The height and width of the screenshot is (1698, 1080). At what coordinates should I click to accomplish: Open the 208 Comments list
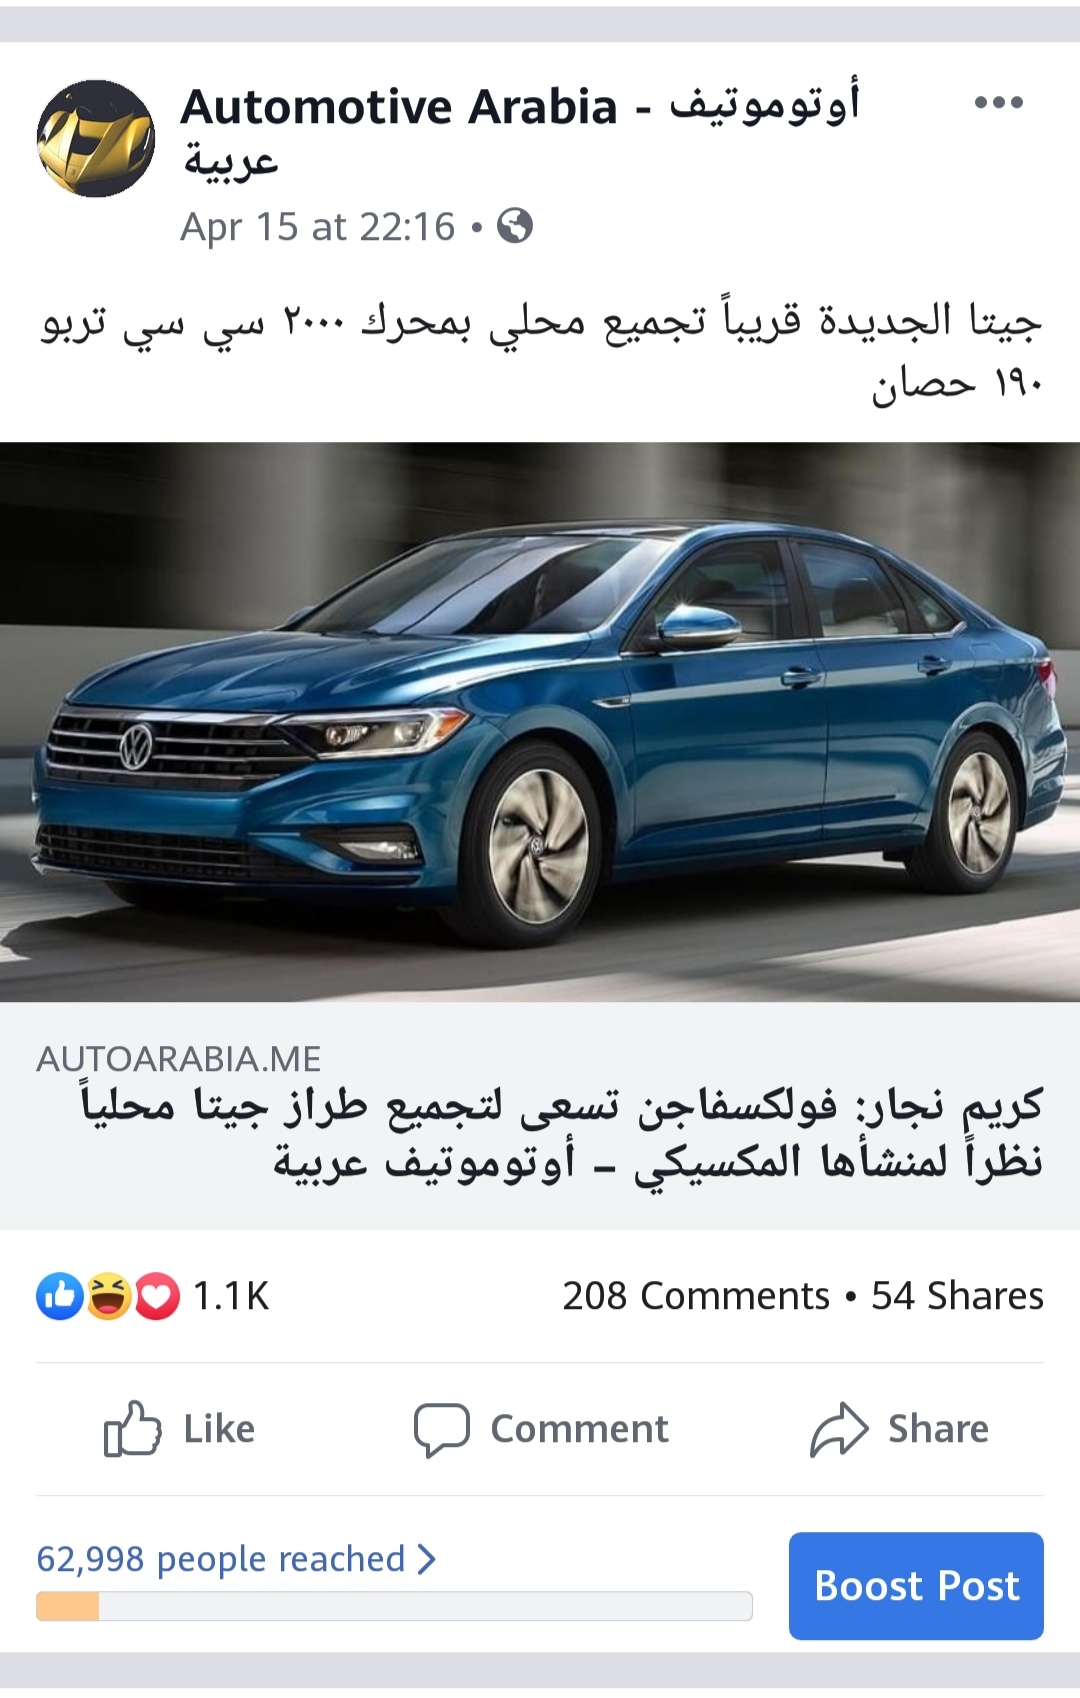(x=696, y=1296)
